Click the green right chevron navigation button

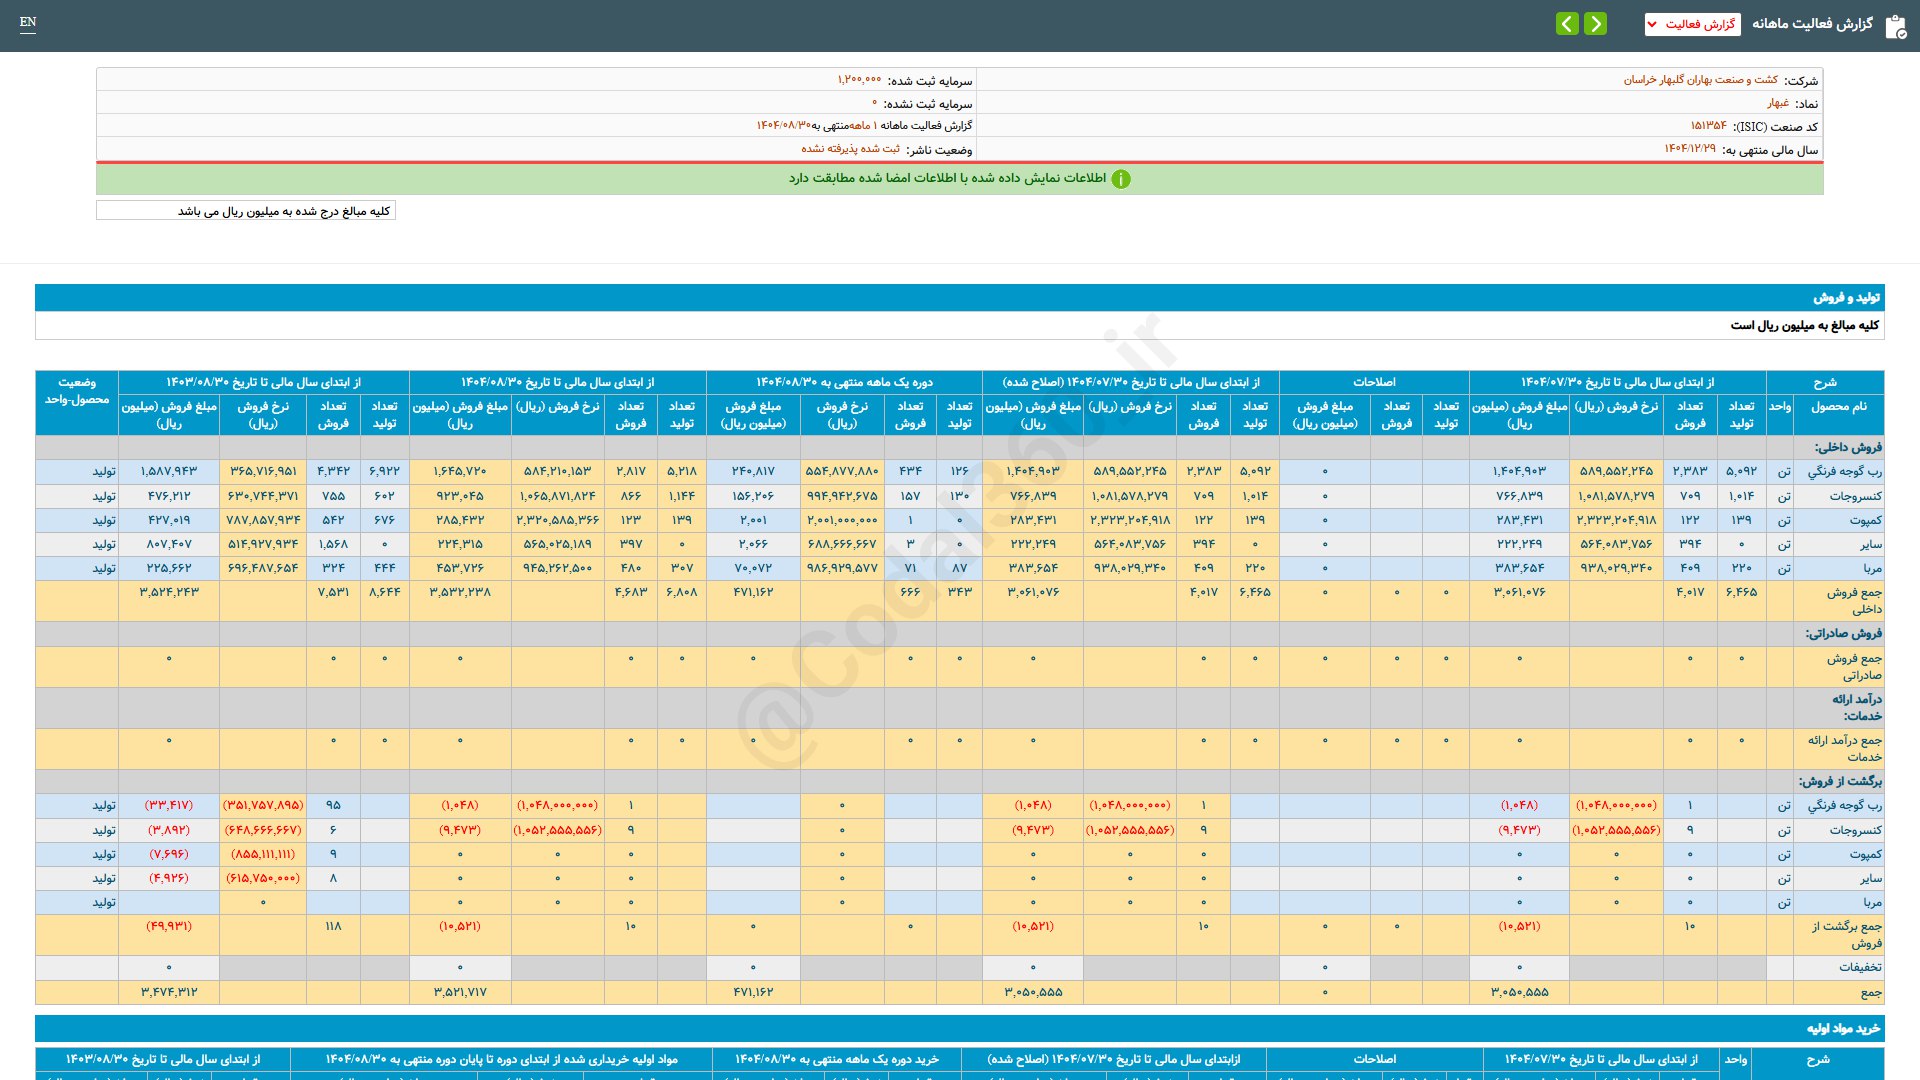tap(1596, 23)
